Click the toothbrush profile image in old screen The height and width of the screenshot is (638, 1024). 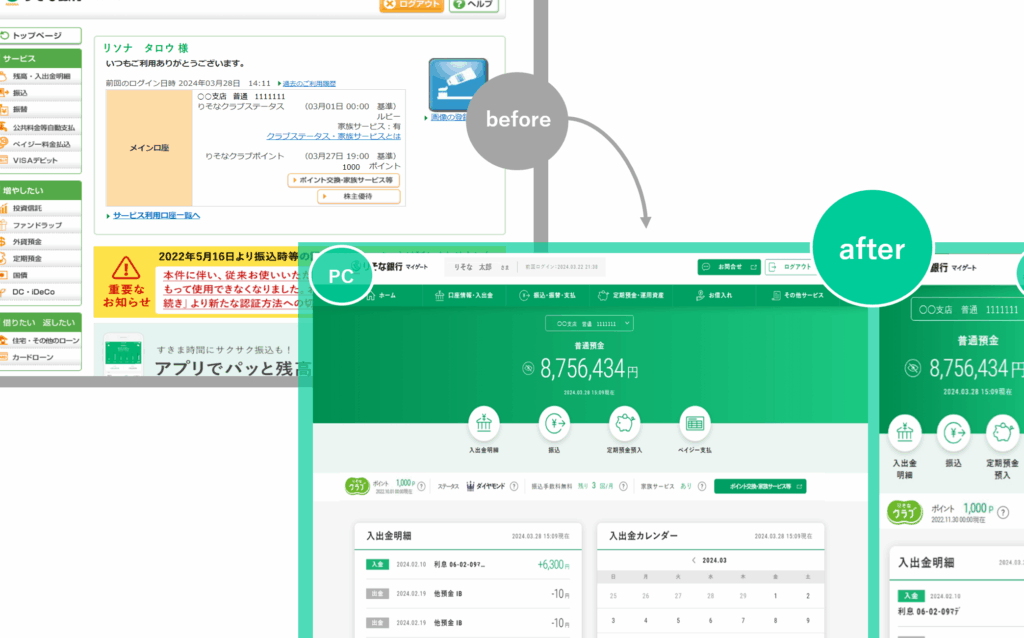(458, 84)
